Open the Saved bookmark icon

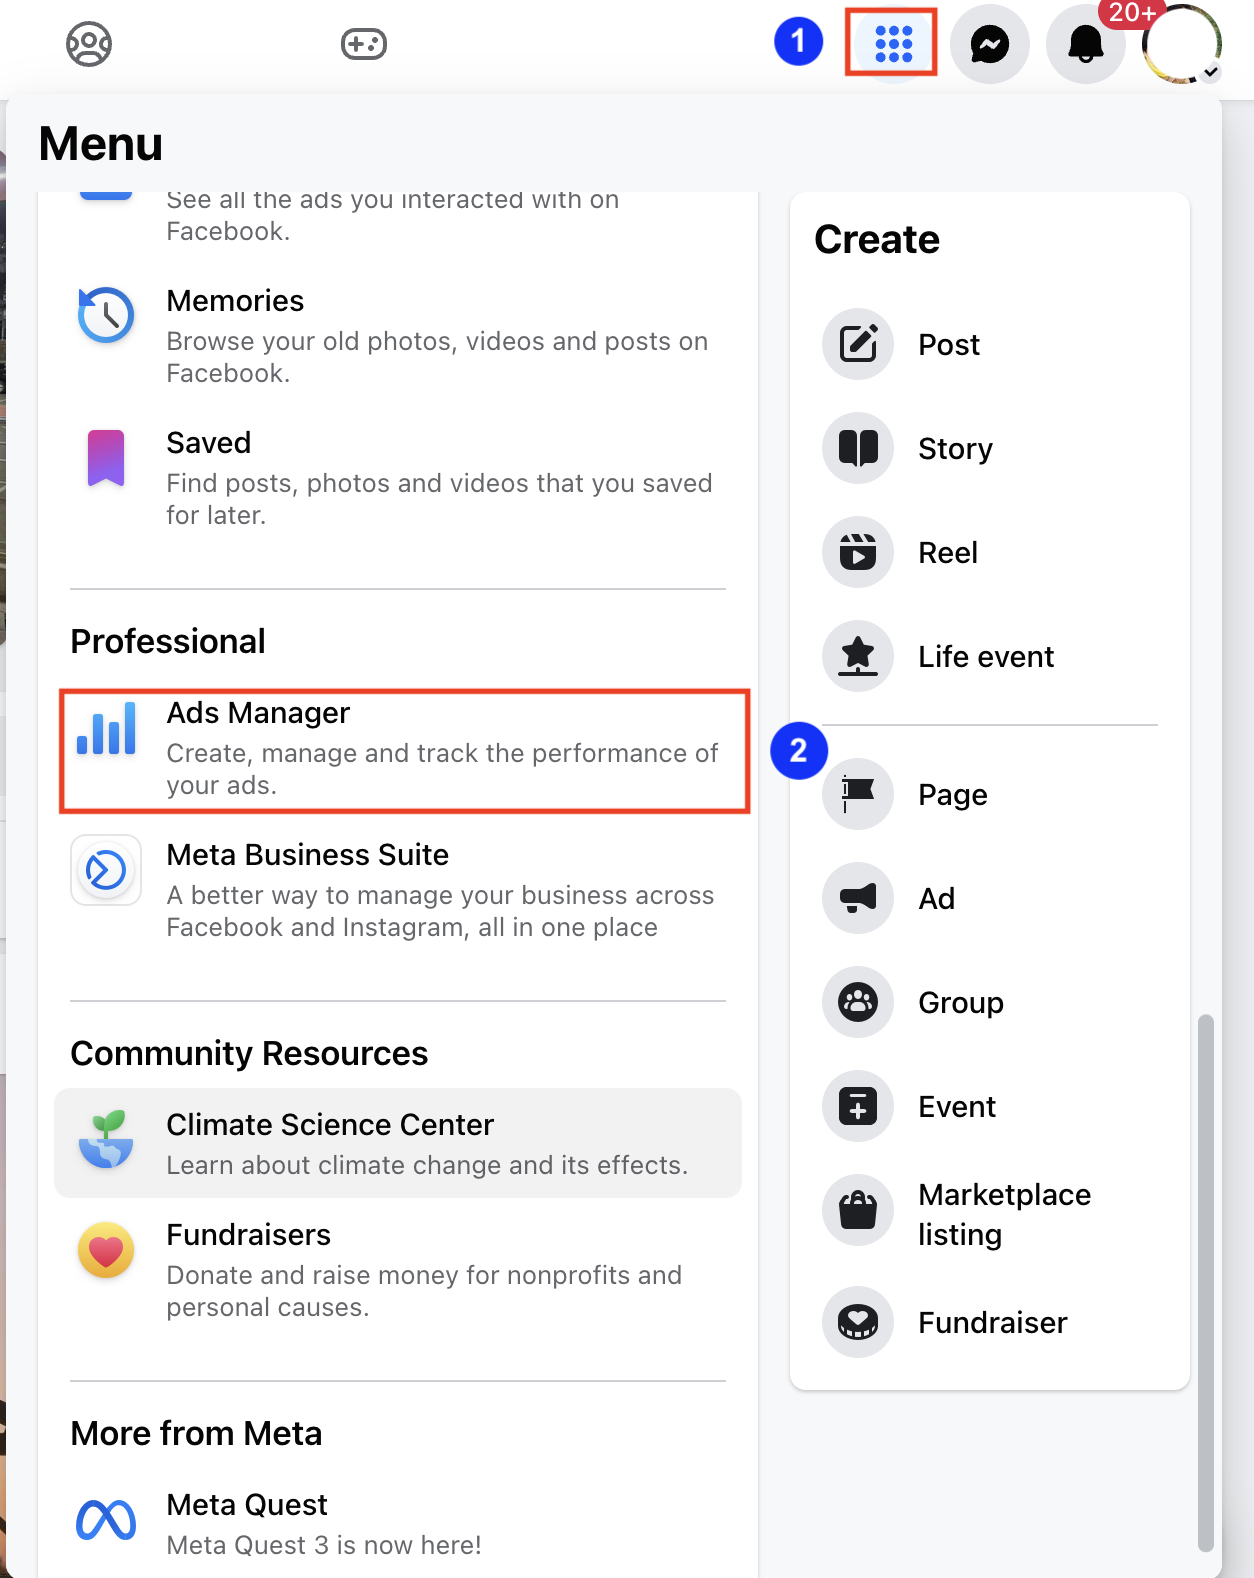[x=106, y=458]
